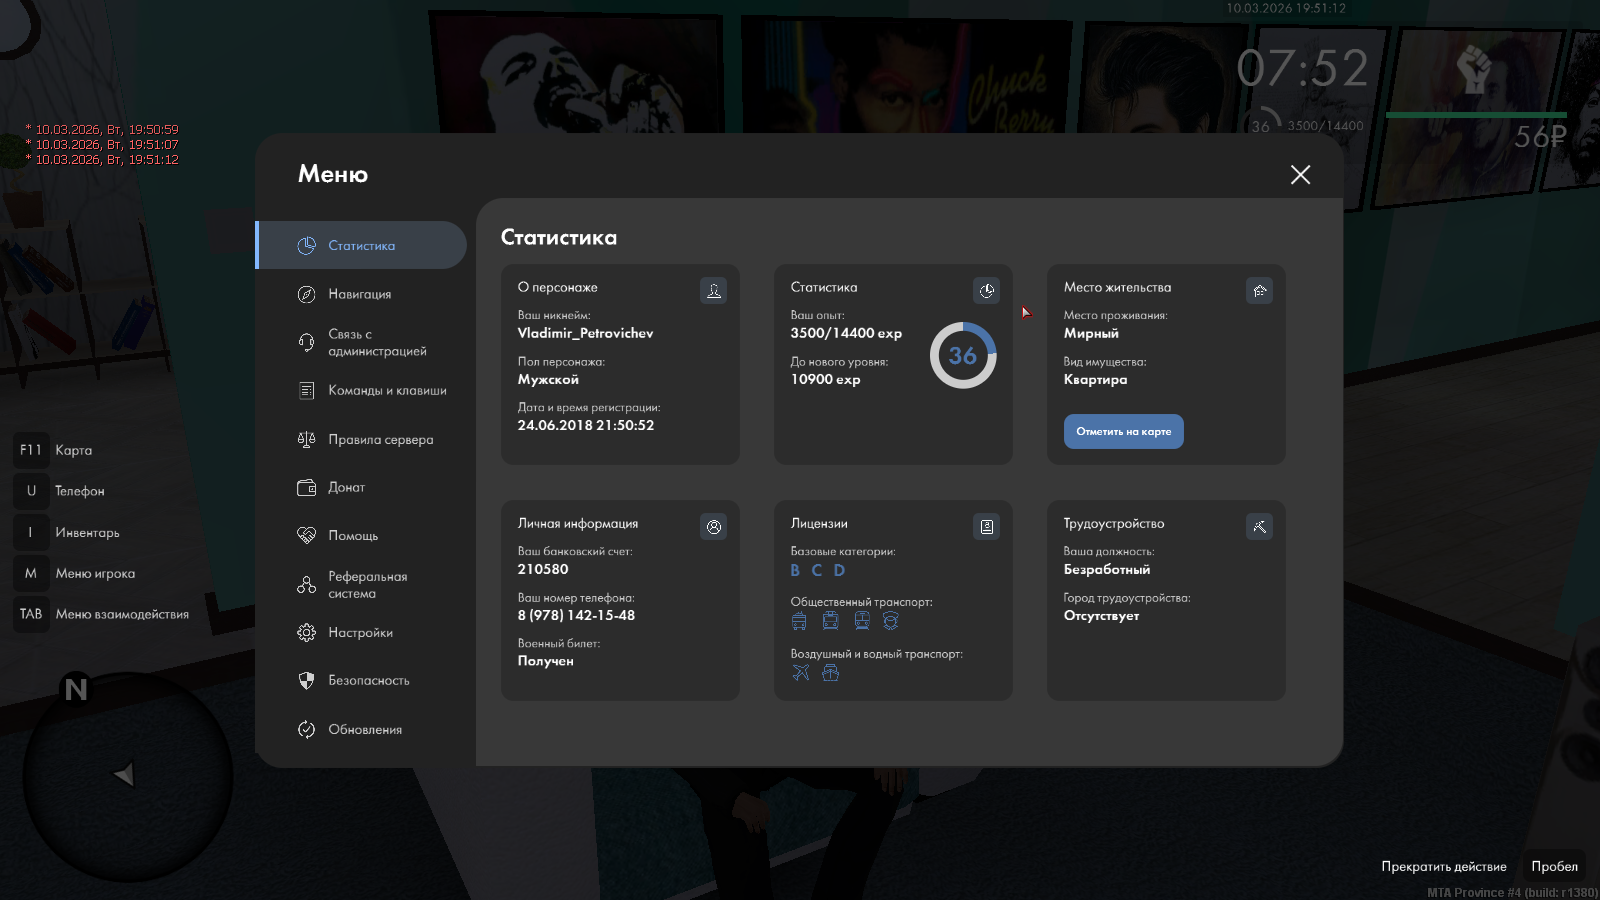Click the document icon in Лицензии card

pyautogui.click(x=986, y=527)
